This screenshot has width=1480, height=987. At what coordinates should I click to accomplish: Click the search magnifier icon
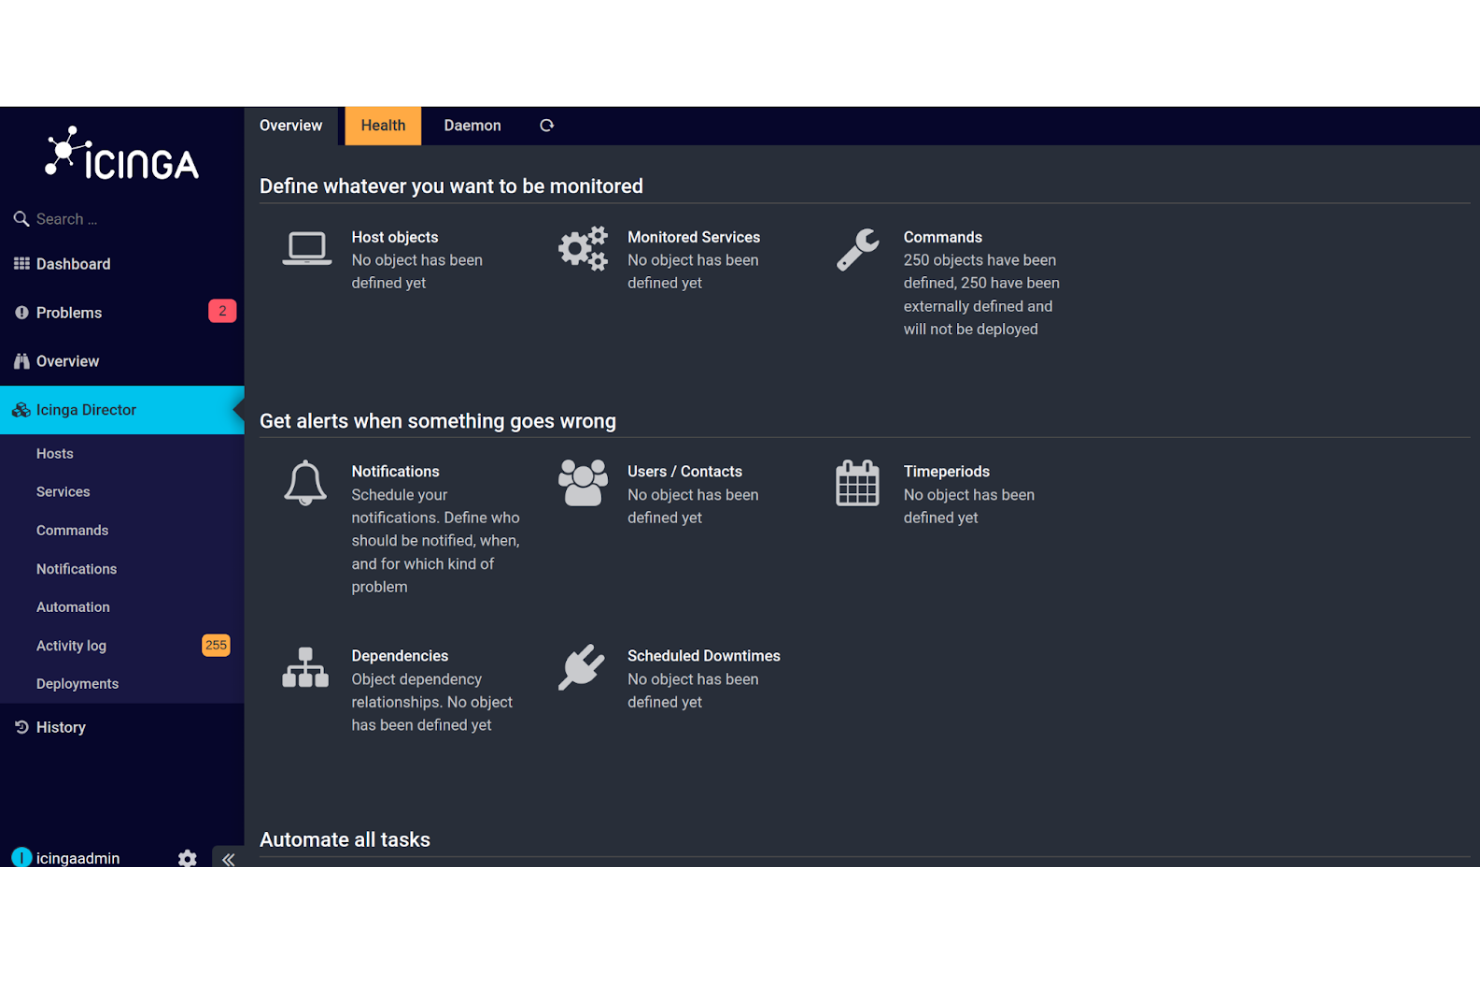point(22,218)
